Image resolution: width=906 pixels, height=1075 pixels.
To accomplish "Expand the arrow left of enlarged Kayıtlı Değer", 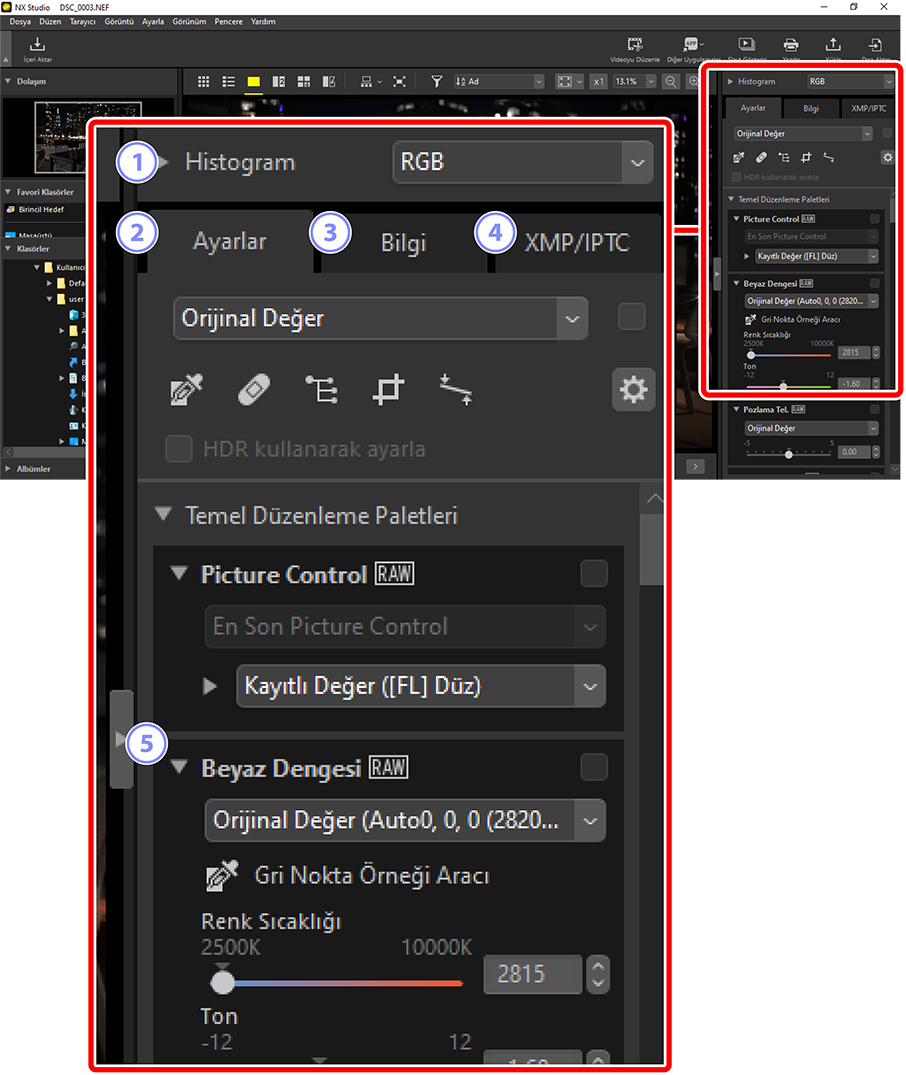I will pyautogui.click(x=211, y=686).
